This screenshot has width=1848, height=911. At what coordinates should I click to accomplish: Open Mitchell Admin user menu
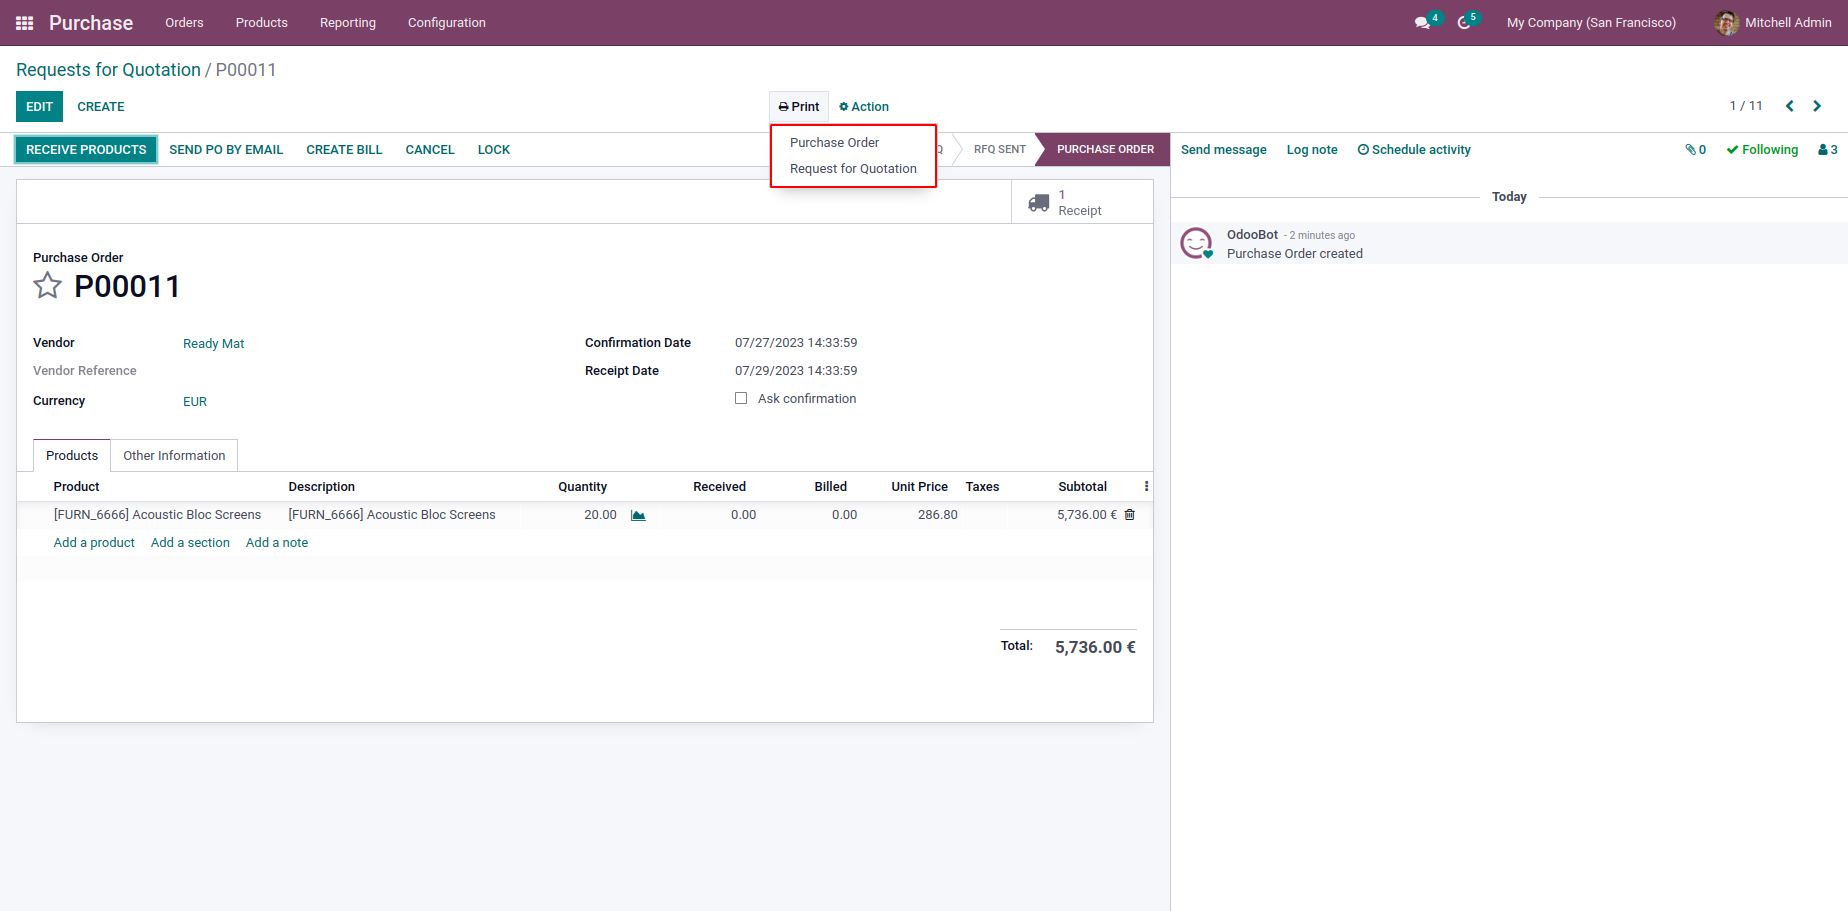[1773, 23]
